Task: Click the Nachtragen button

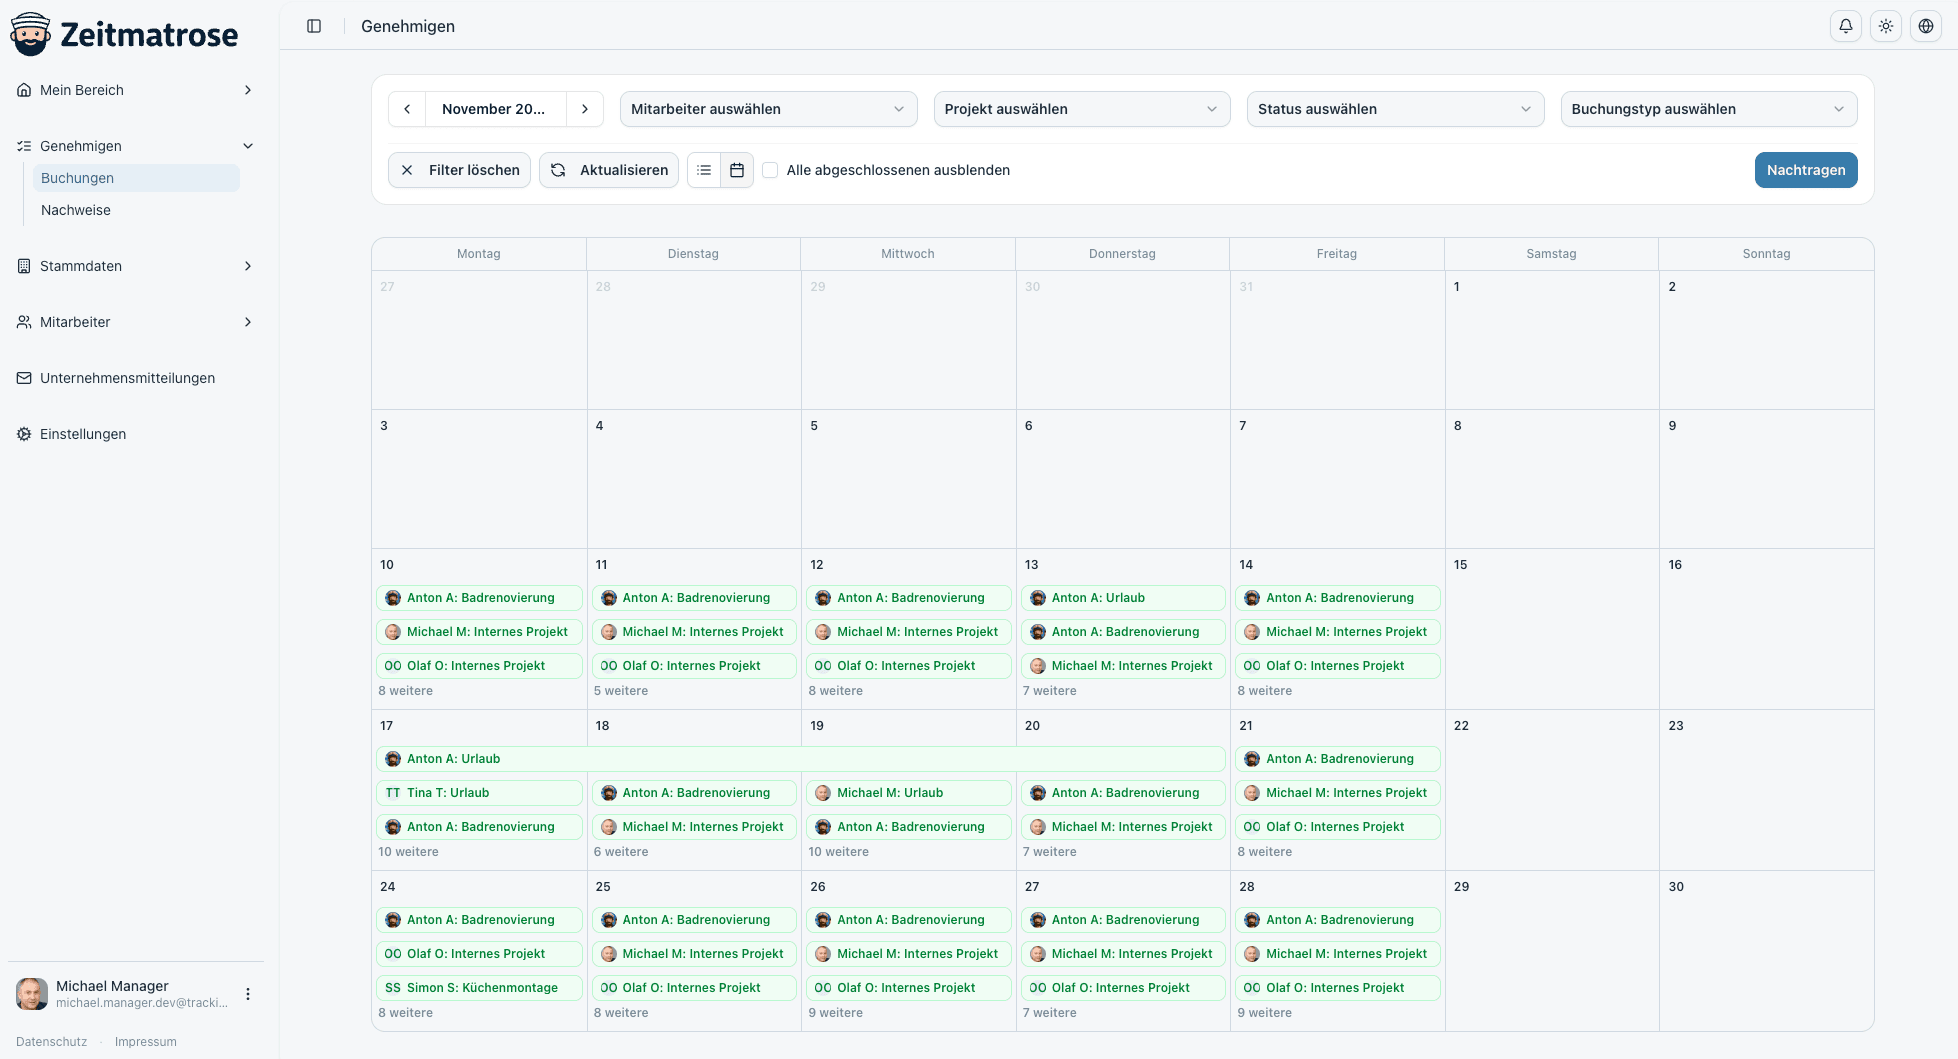Action: 1806,170
